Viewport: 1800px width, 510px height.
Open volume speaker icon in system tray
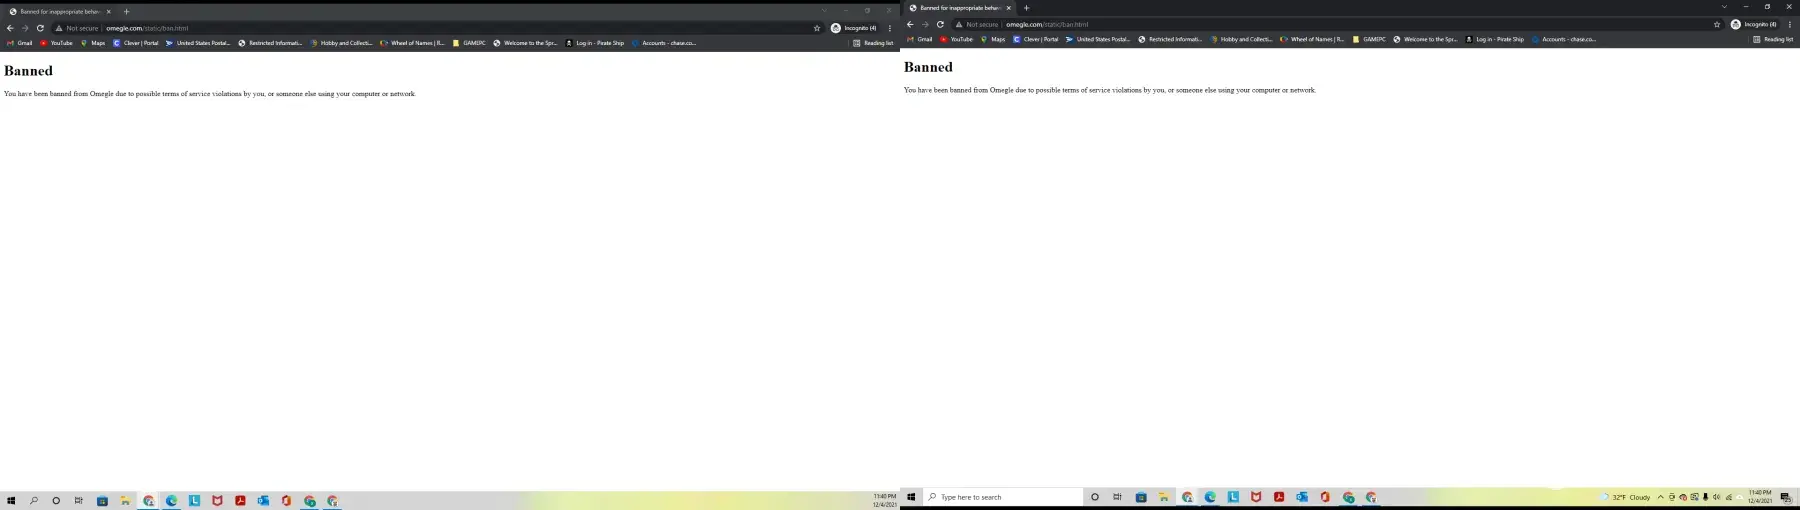(1717, 497)
